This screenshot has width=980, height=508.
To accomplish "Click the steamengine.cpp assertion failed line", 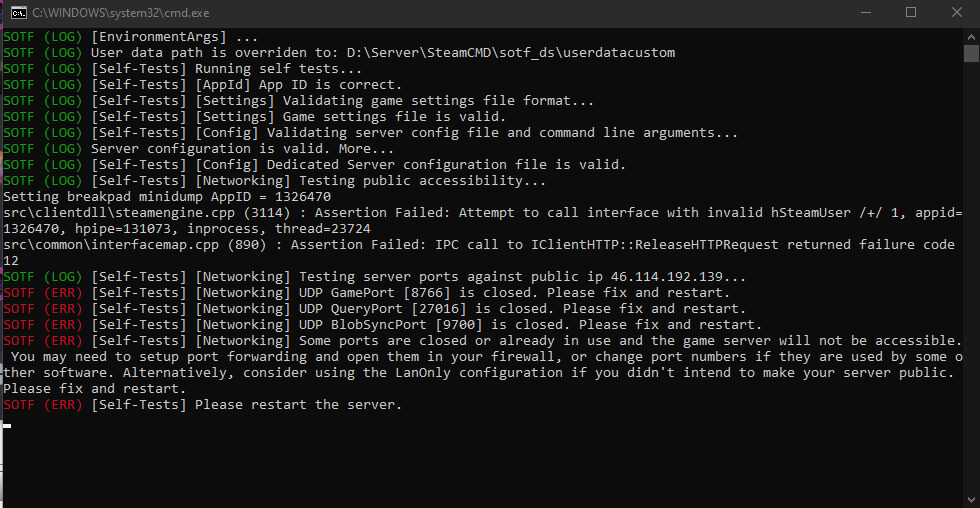I will 480,213.
